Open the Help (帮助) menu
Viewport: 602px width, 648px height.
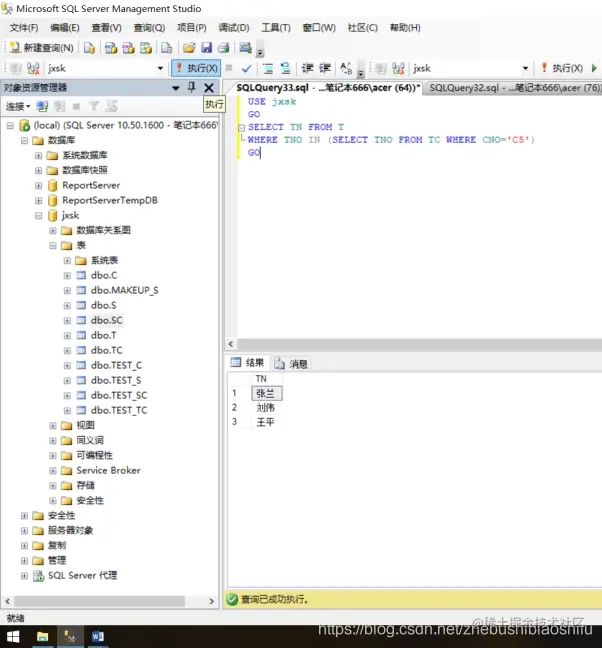point(405,28)
